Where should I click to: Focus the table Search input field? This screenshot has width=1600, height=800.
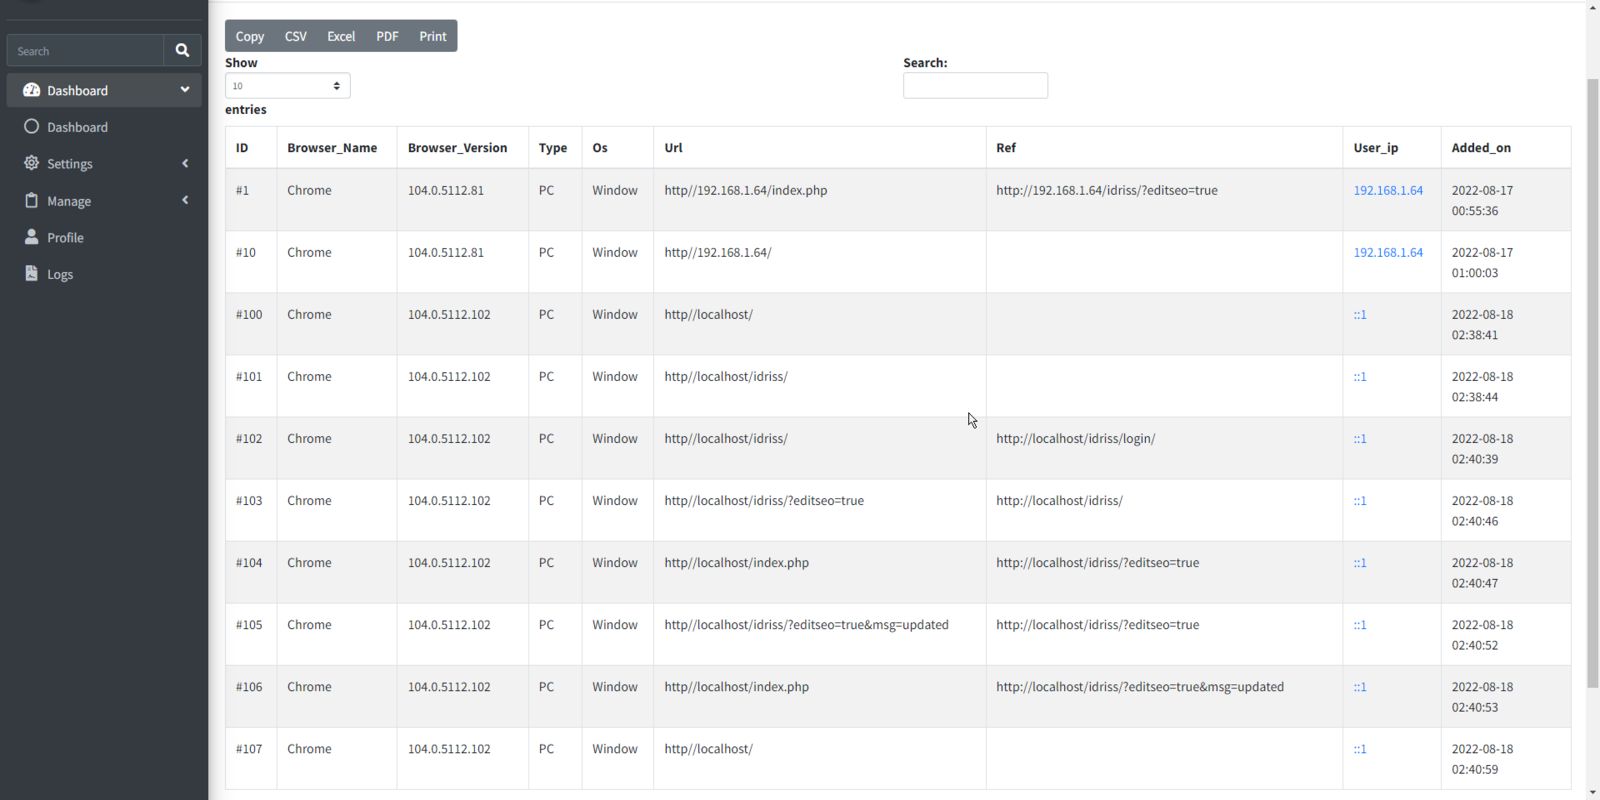[x=975, y=86]
